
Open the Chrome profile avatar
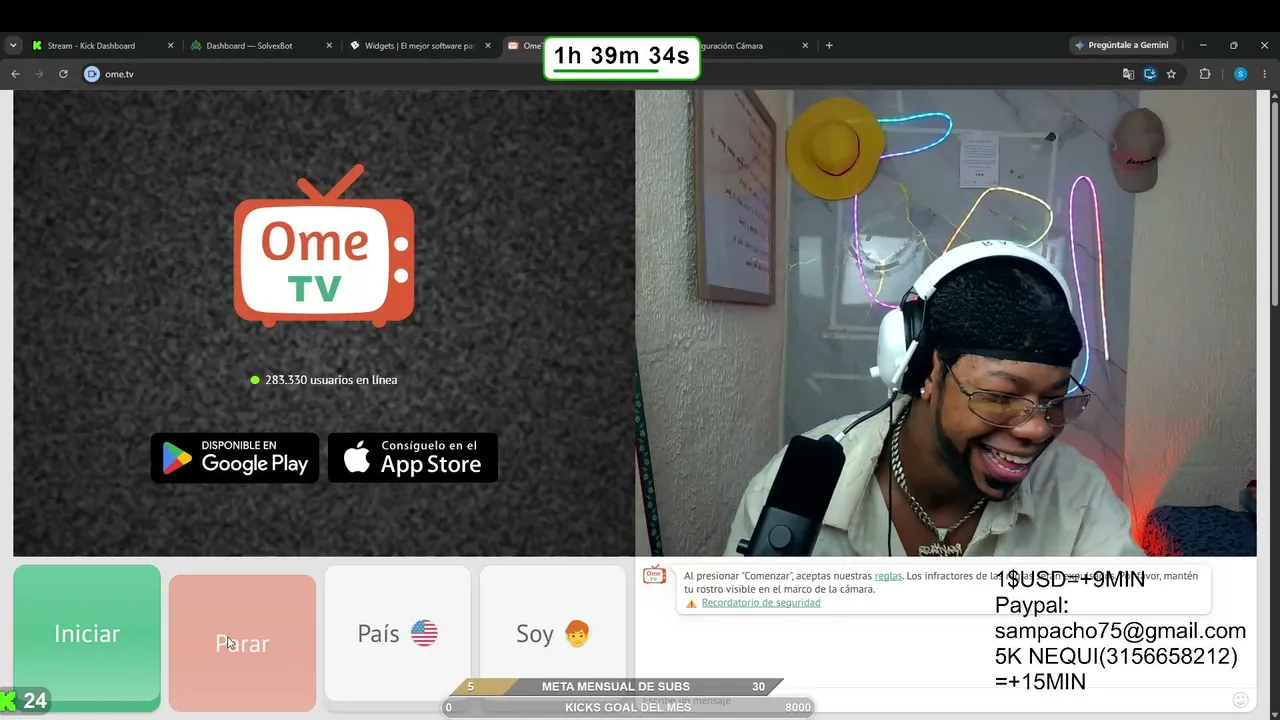click(1241, 74)
